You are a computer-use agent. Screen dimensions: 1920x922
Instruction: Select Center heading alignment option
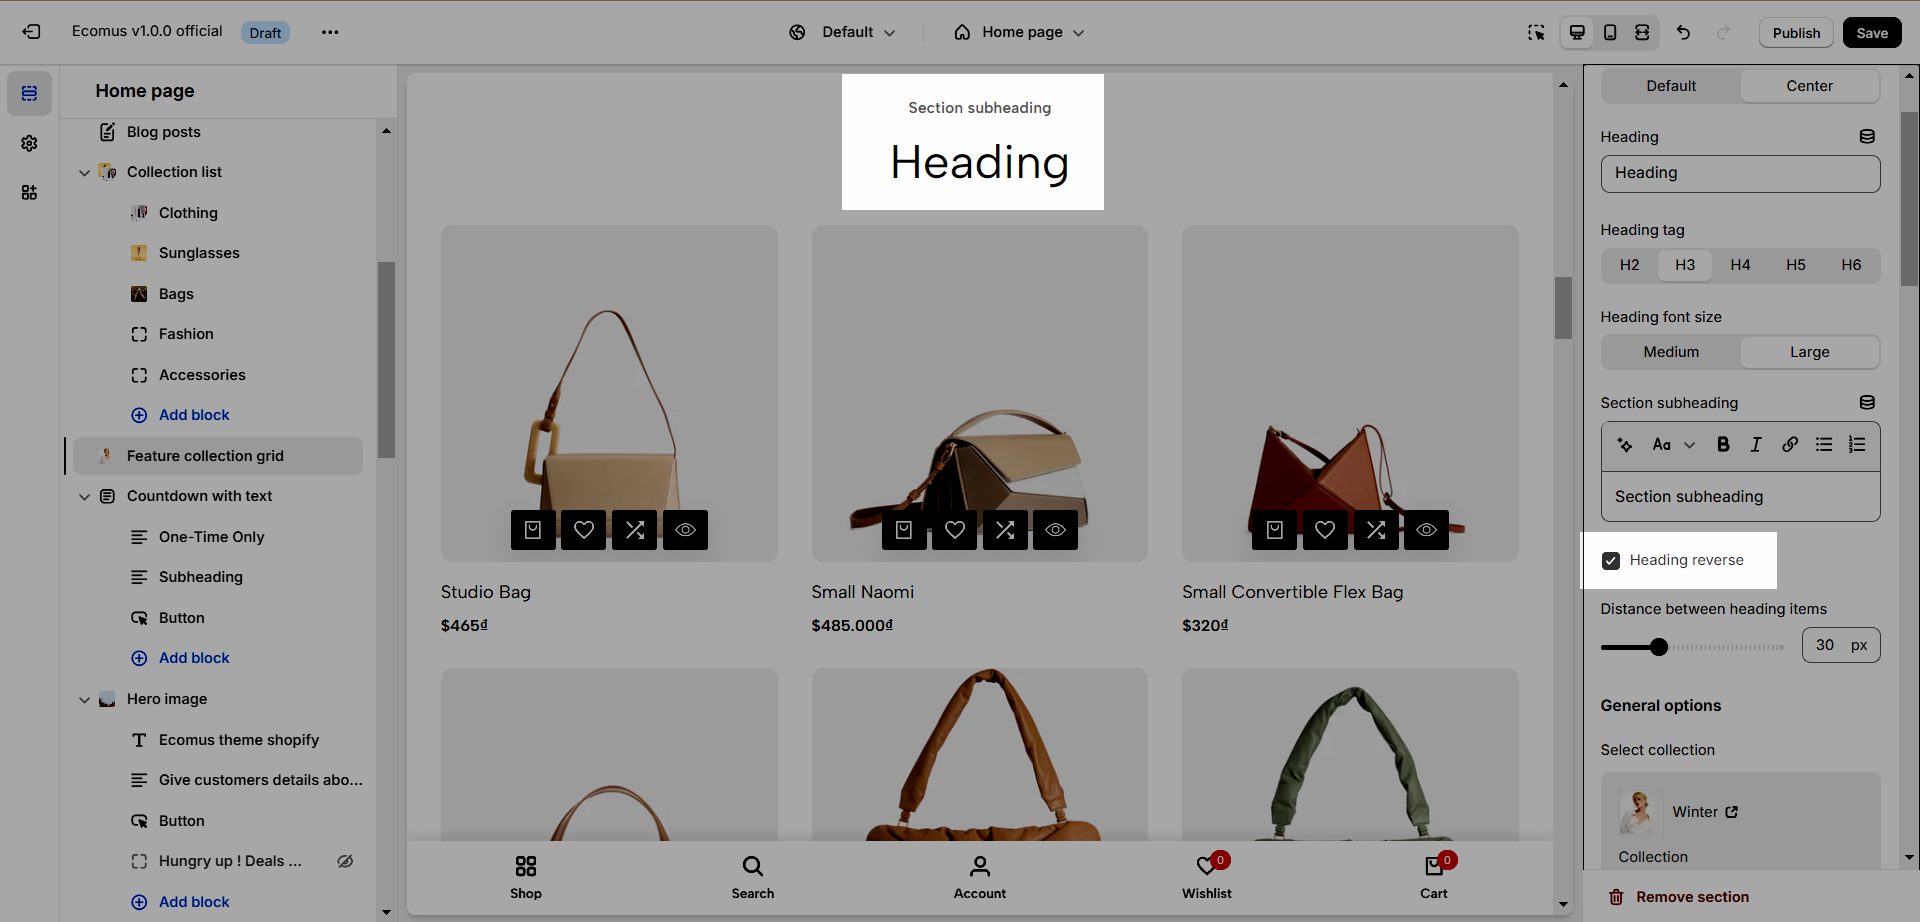point(1810,86)
